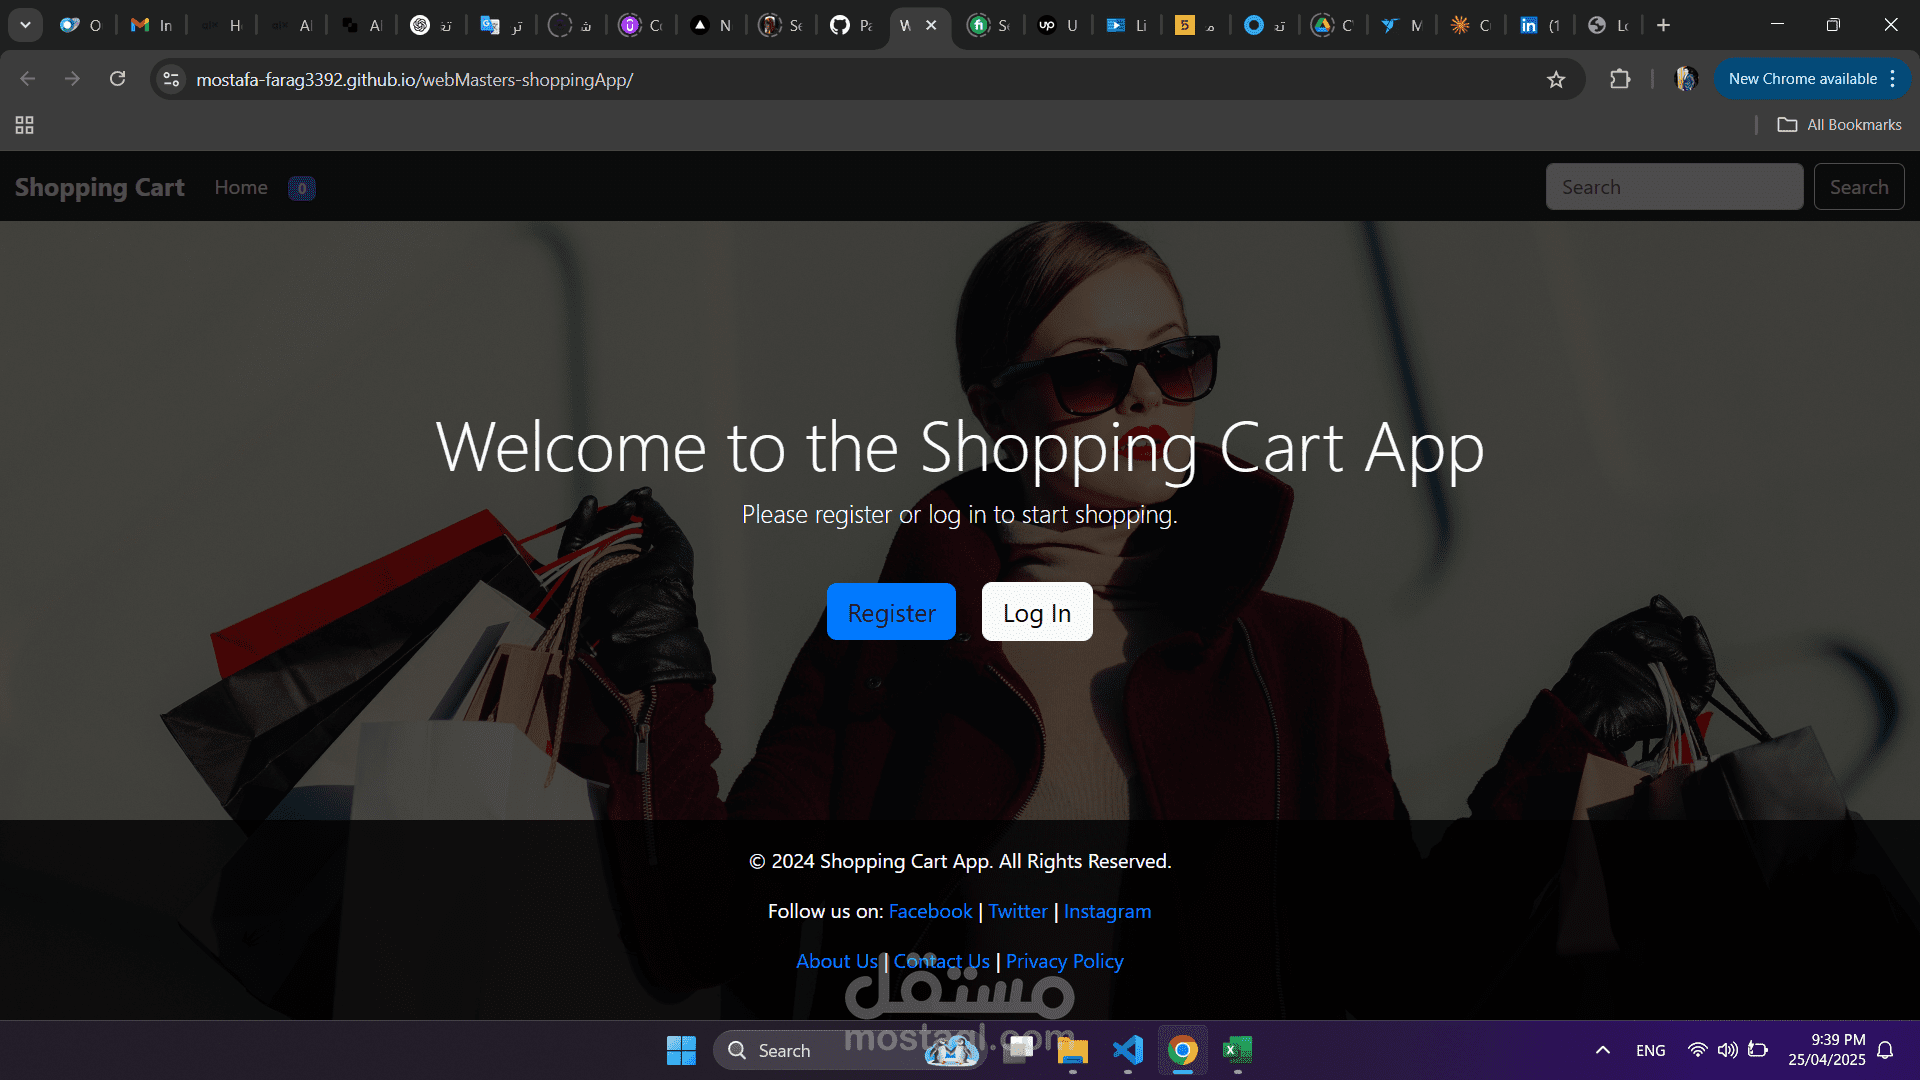Reload the current page
The width and height of the screenshot is (1920, 1080).
pos(117,79)
